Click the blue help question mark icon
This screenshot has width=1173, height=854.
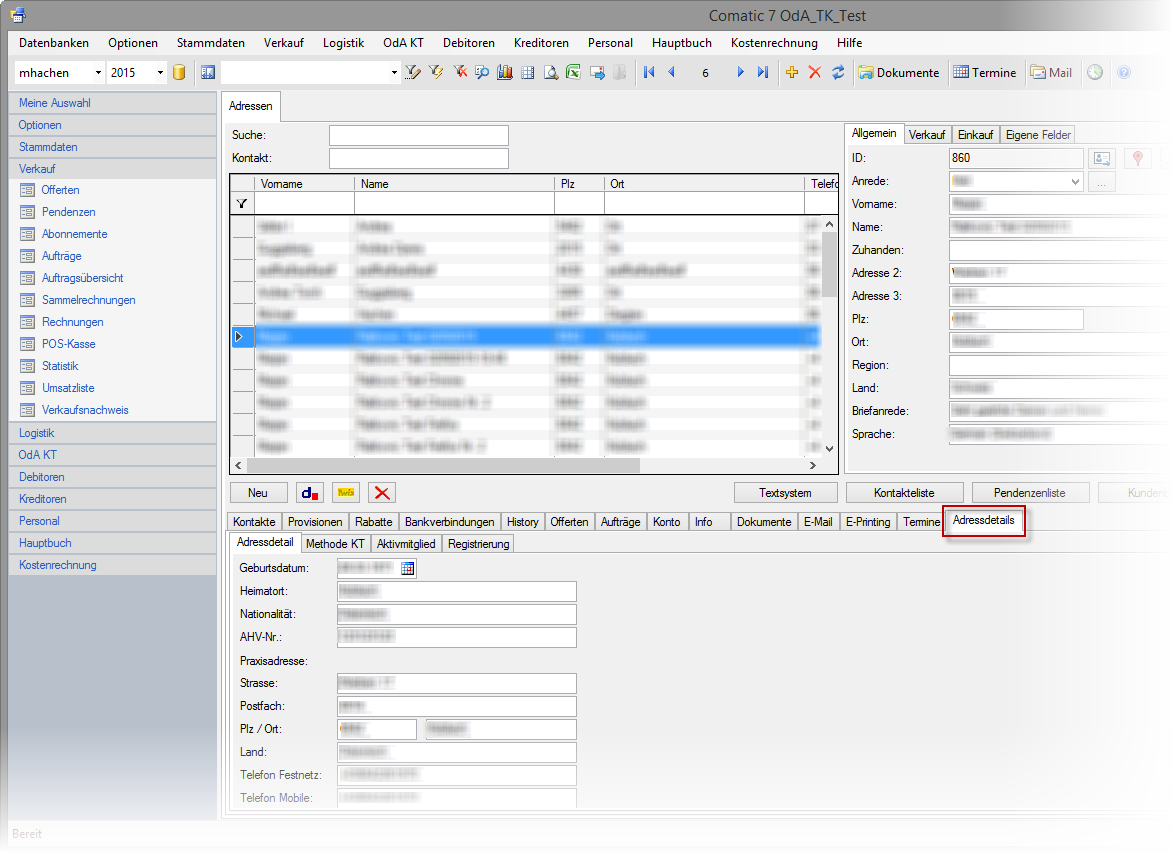coord(1123,72)
